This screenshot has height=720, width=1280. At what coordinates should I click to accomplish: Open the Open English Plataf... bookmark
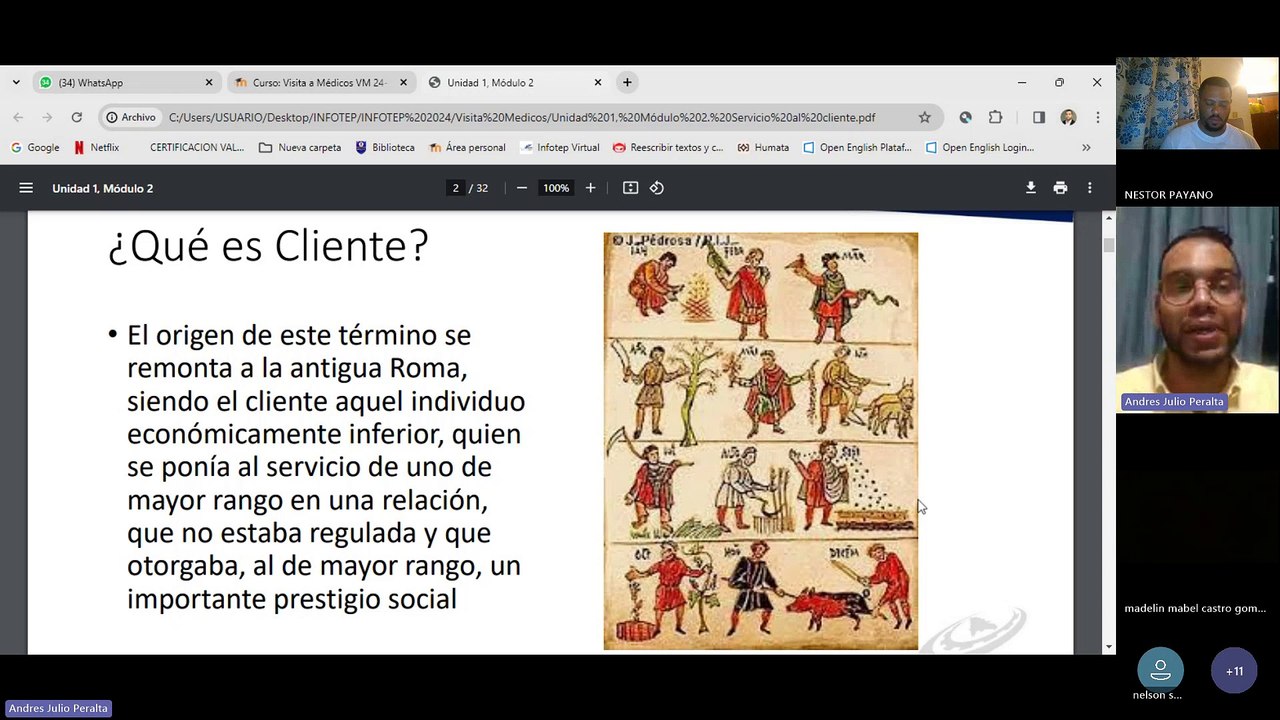click(857, 147)
